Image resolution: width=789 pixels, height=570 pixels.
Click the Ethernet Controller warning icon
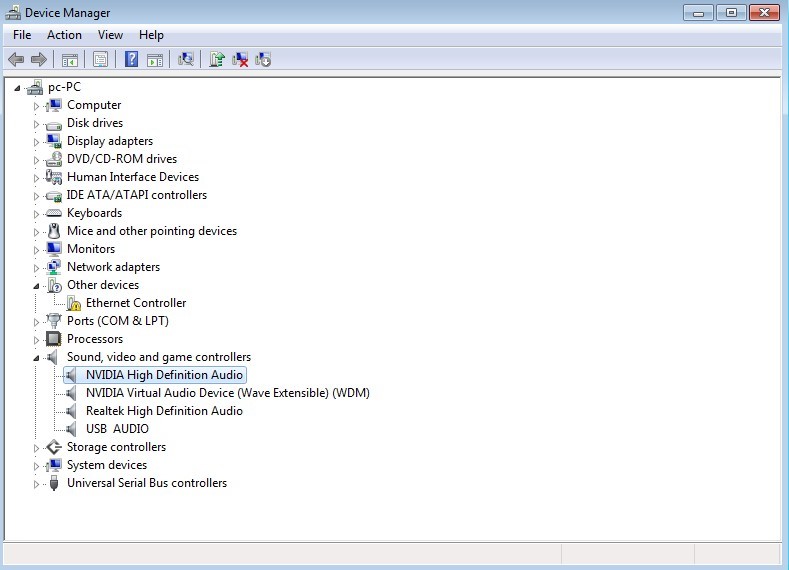(x=73, y=303)
